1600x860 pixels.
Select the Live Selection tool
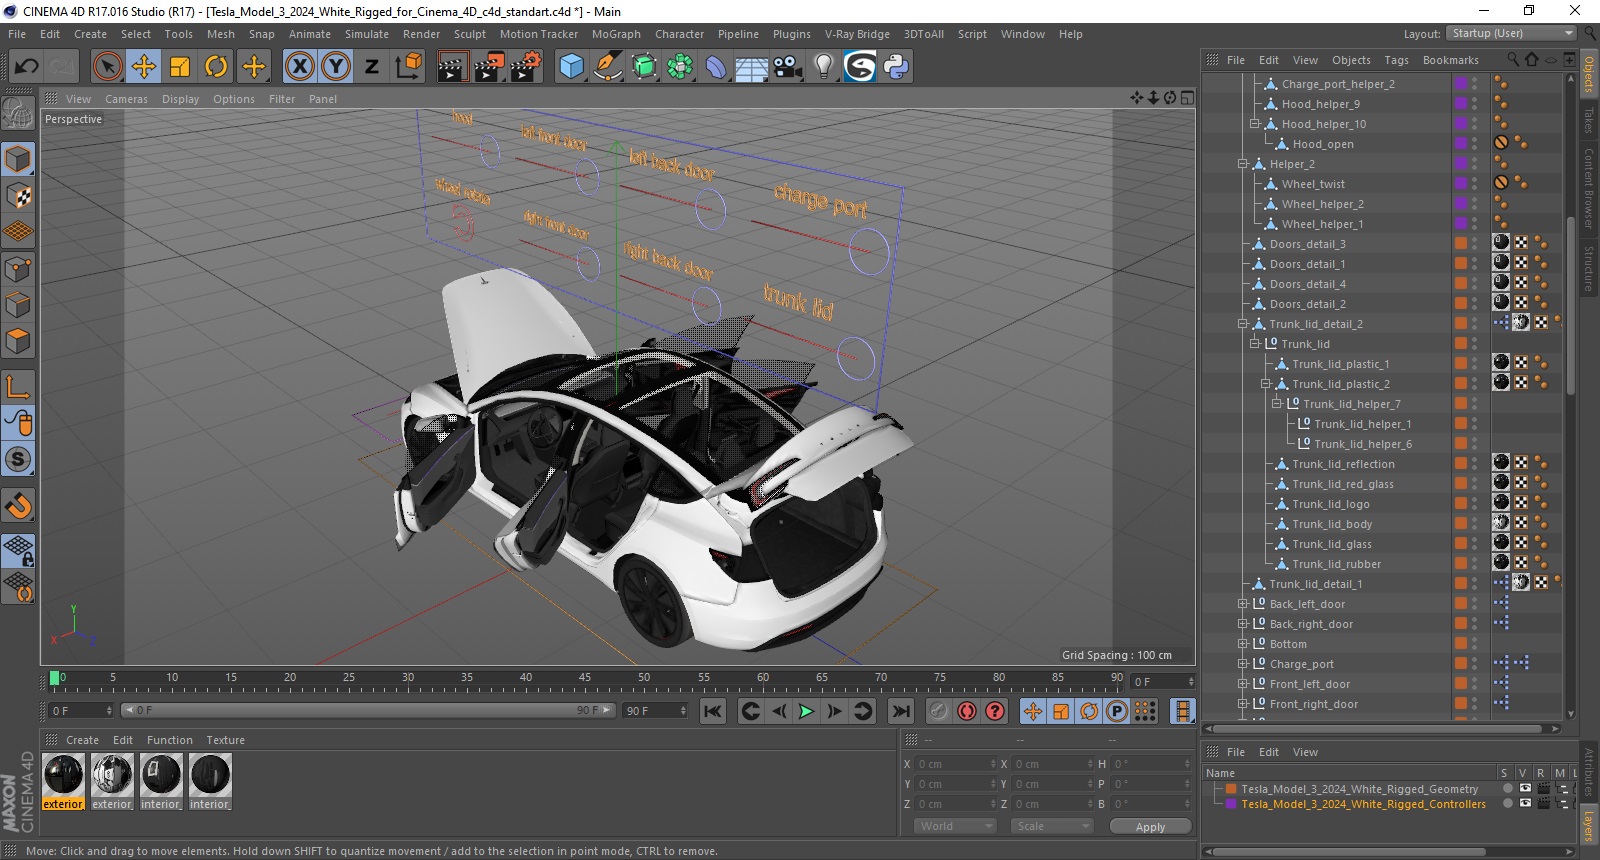[107, 67]
